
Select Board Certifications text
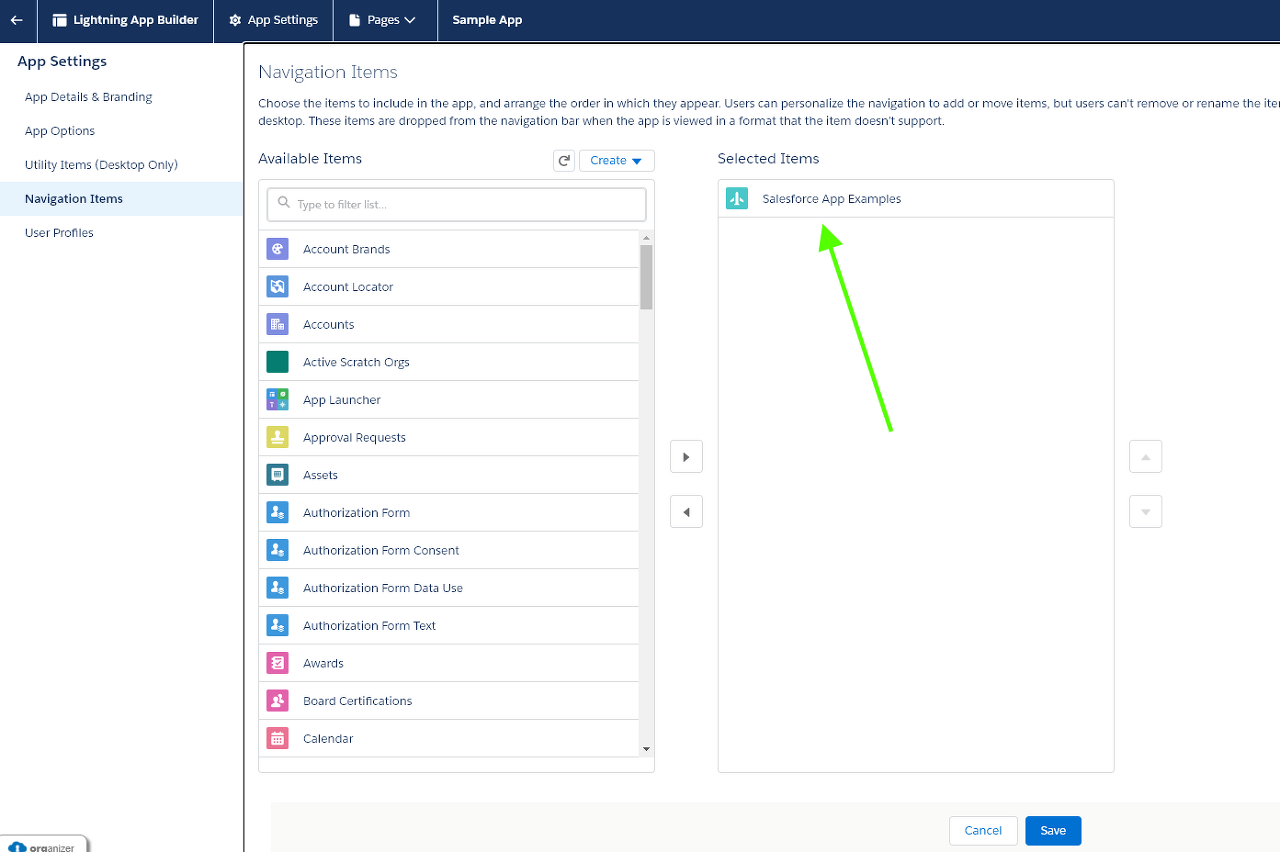pos(357,701)
